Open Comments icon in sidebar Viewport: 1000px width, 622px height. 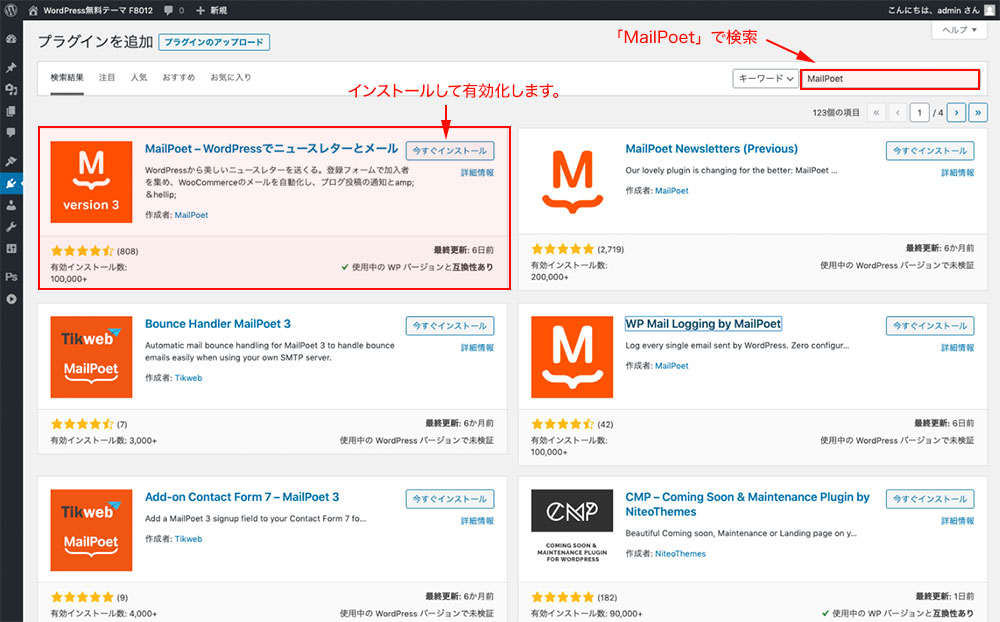point(11,133)
